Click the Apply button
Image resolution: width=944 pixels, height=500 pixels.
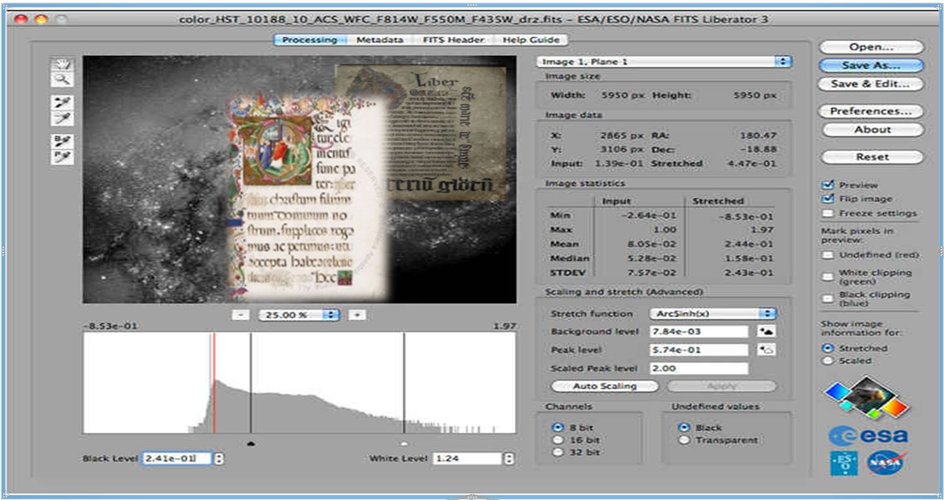[x=721, y=386]
